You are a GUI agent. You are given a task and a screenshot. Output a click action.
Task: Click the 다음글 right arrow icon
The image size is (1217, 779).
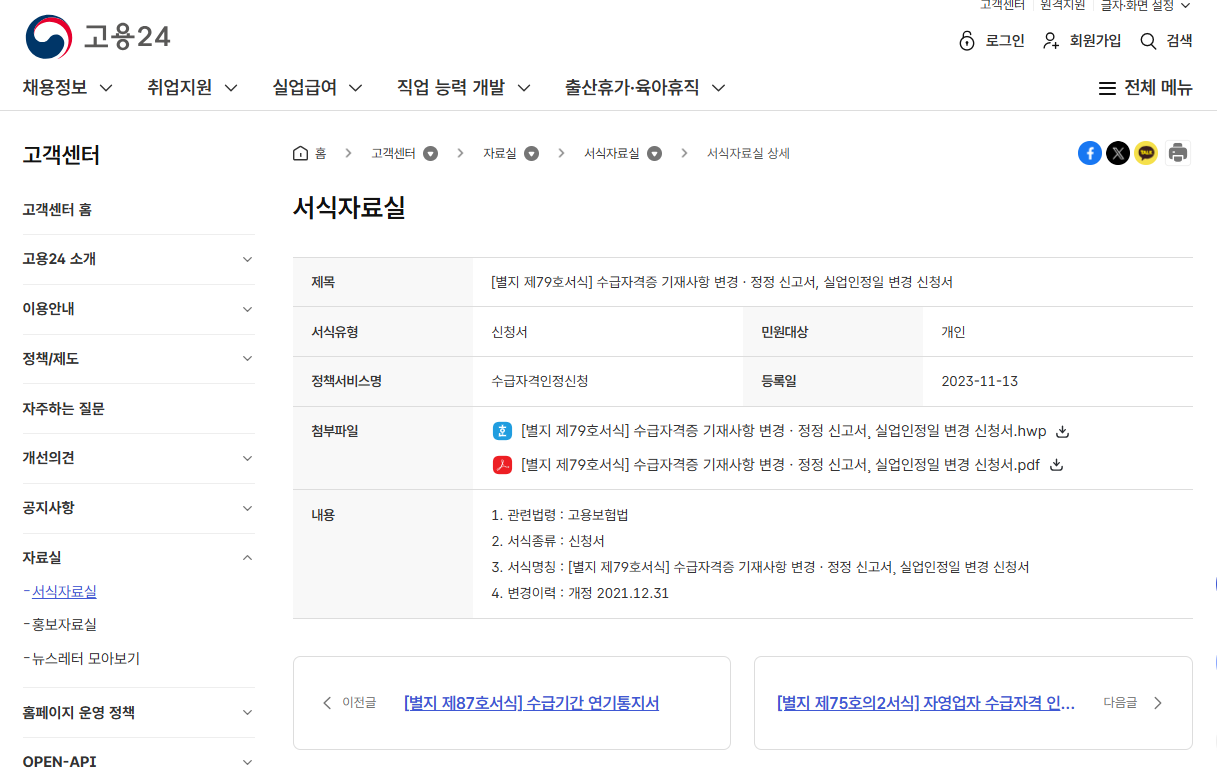pos(1158,703)
